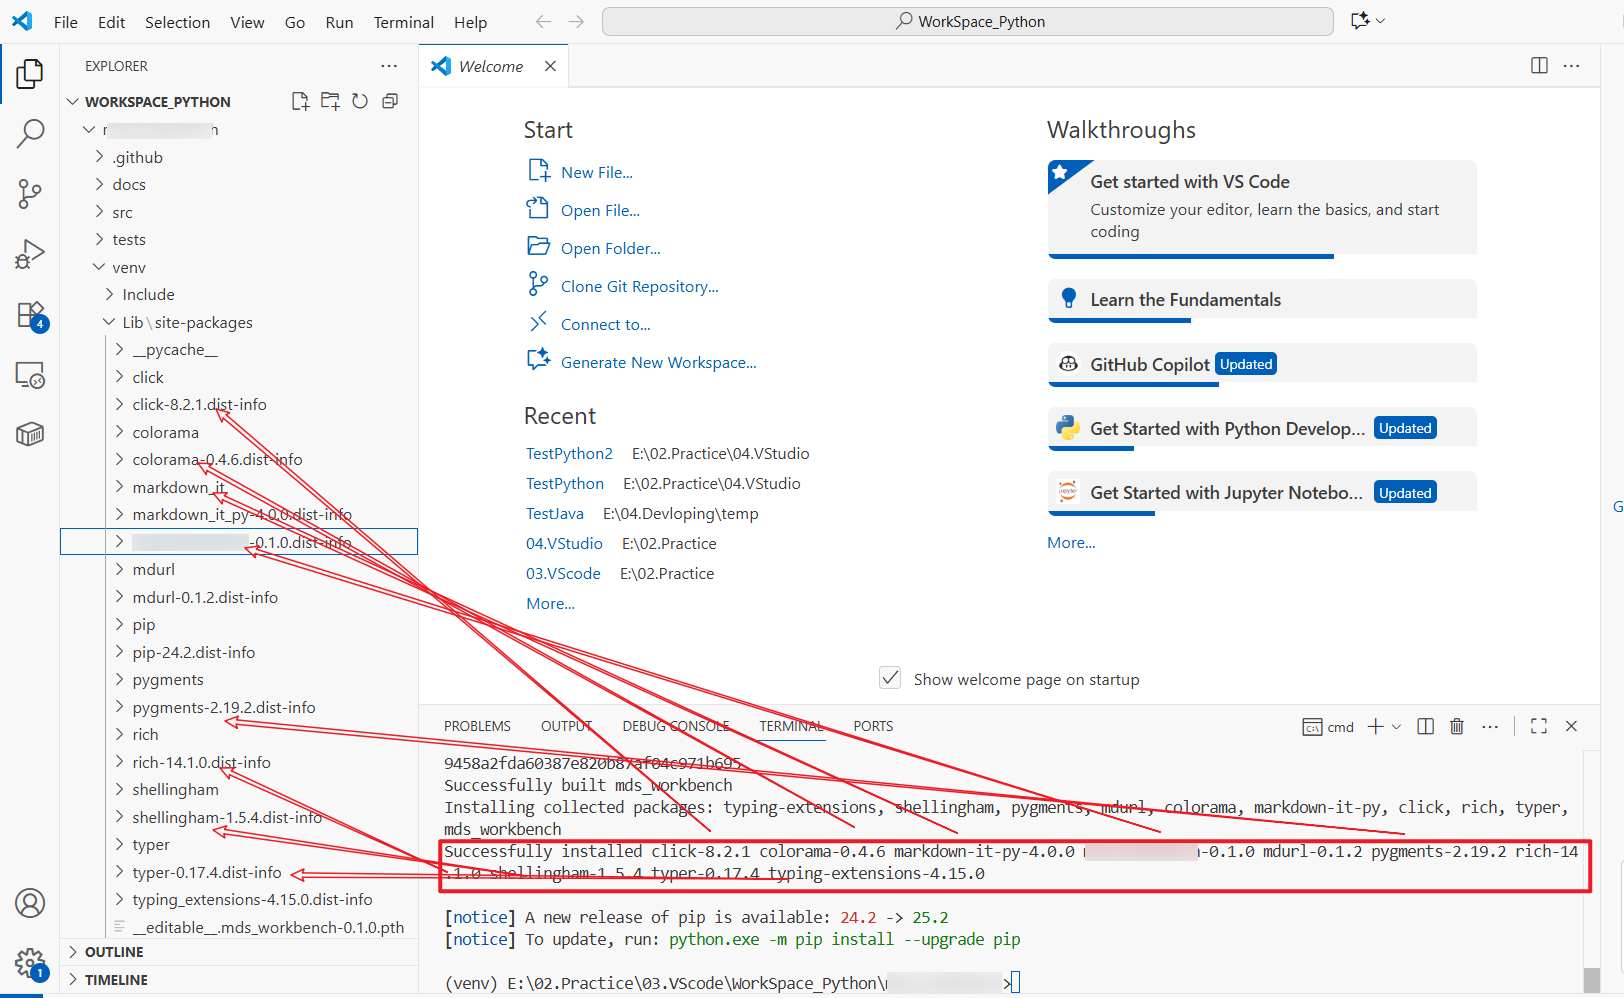Click the New File... link
This screenshot has height=998, width=1624.
tap(597, 173)
